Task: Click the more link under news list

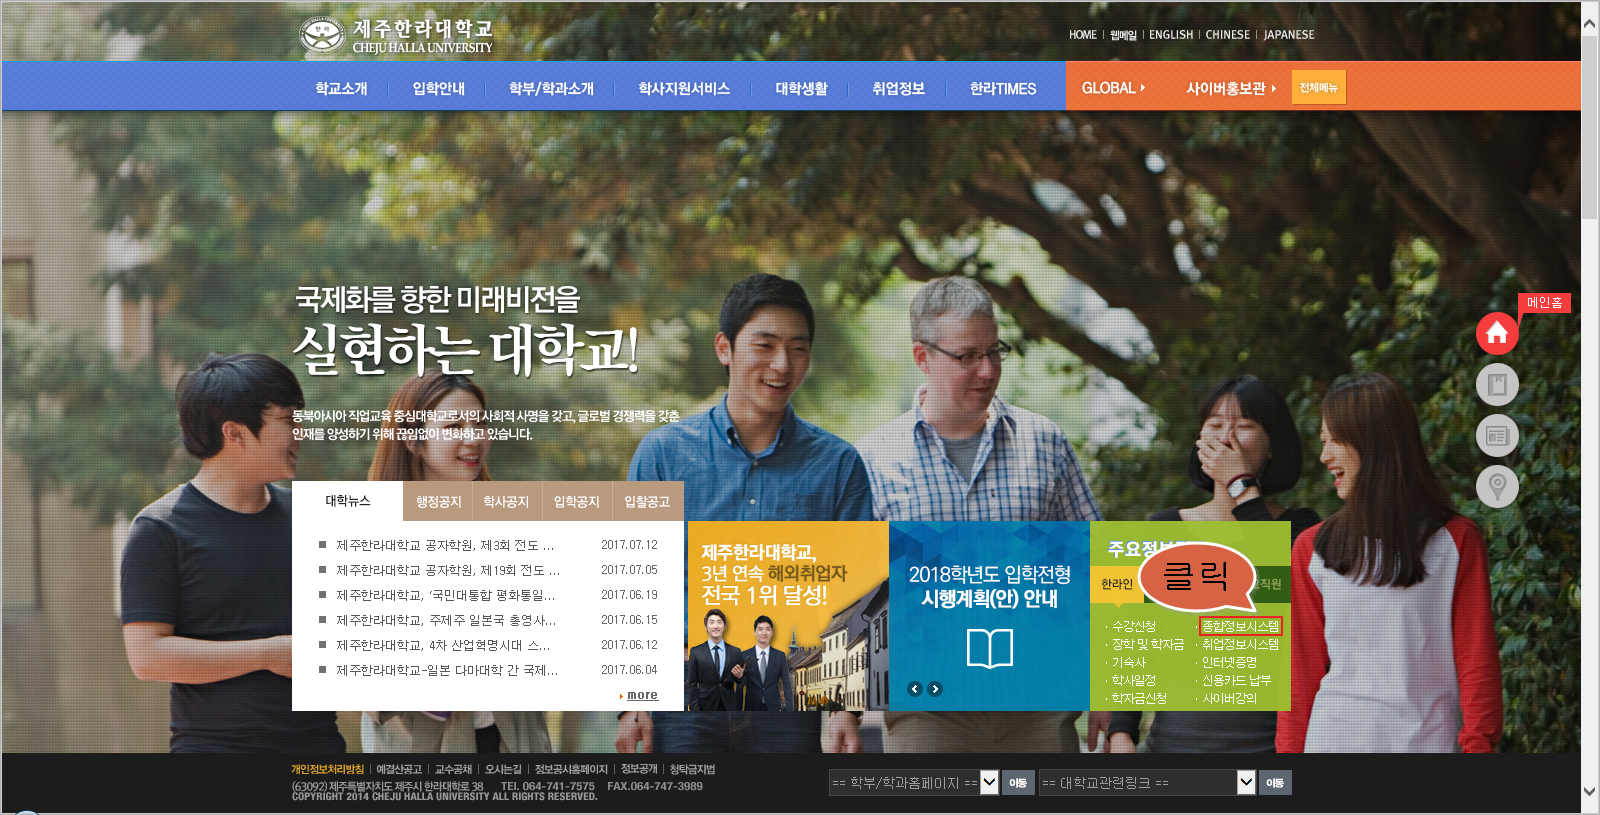Action: pyautogui.click(x=642, y=695)
